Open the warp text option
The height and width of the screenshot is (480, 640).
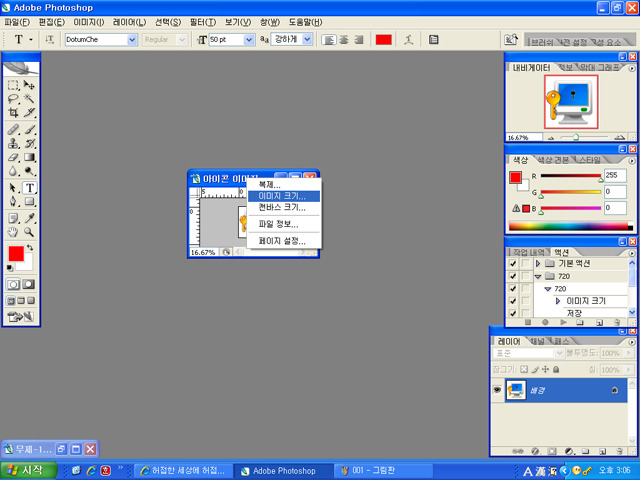(408, 40)
